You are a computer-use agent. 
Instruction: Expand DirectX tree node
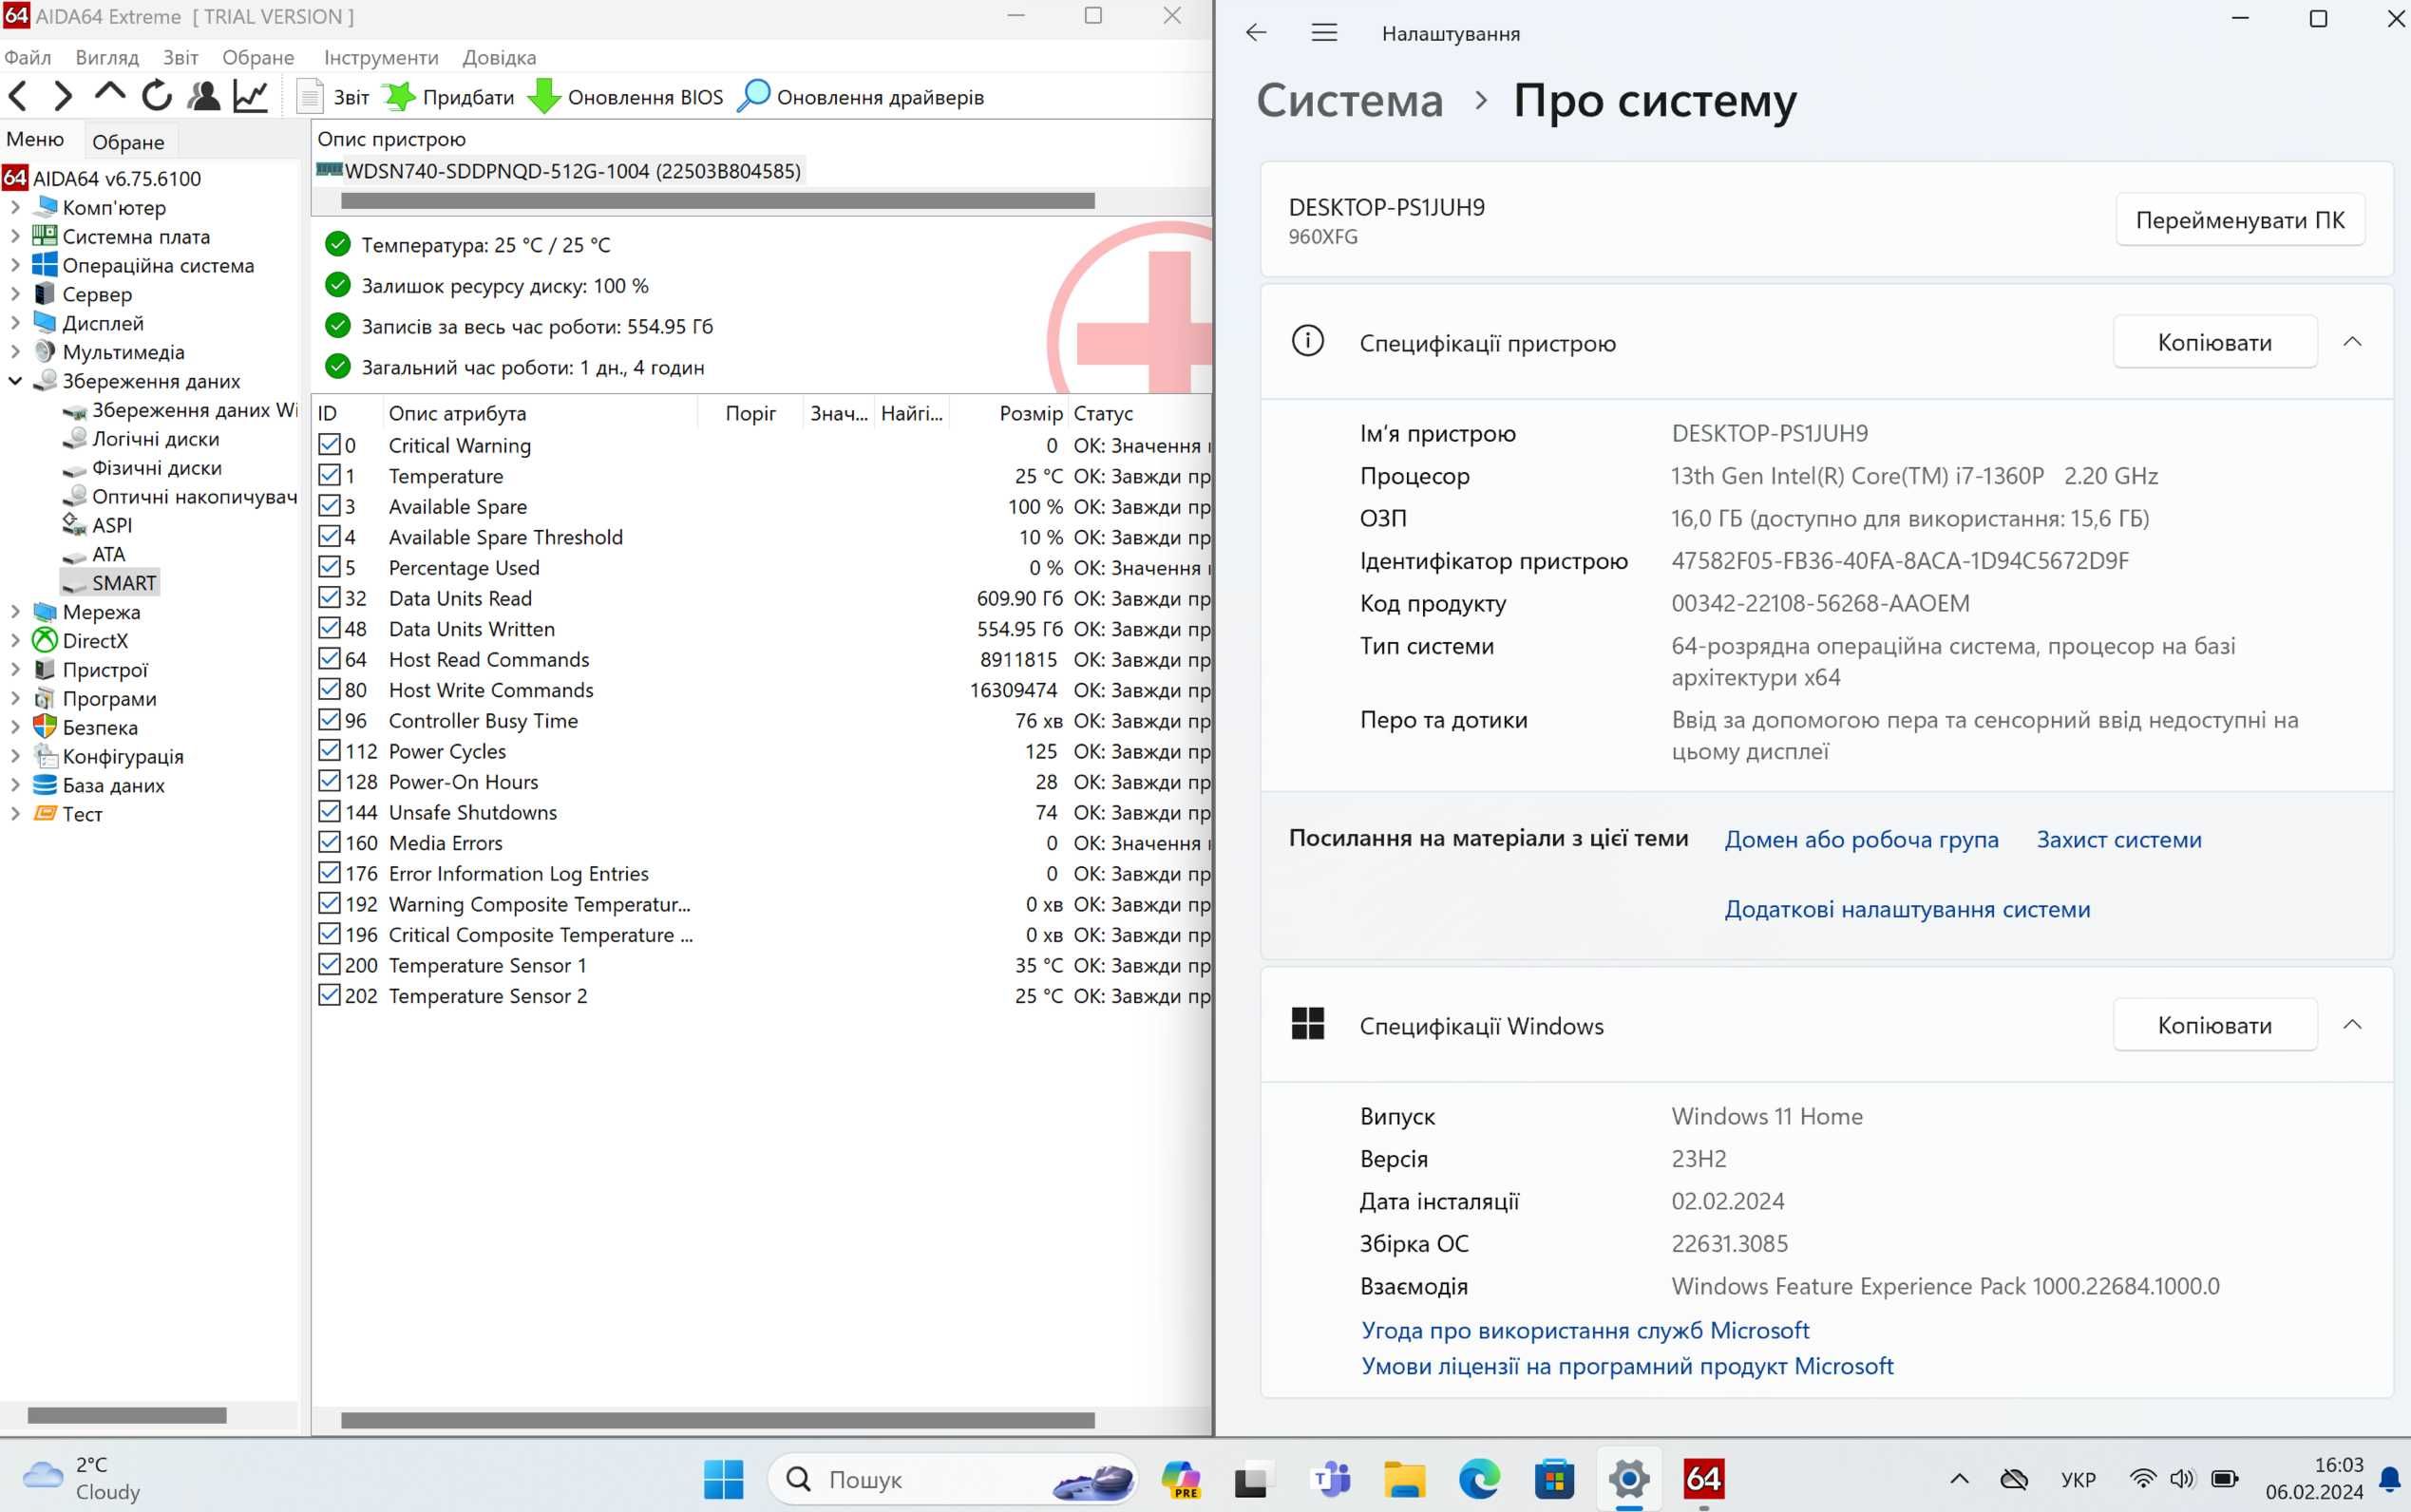pyautogui.click(x=15, y=641)
